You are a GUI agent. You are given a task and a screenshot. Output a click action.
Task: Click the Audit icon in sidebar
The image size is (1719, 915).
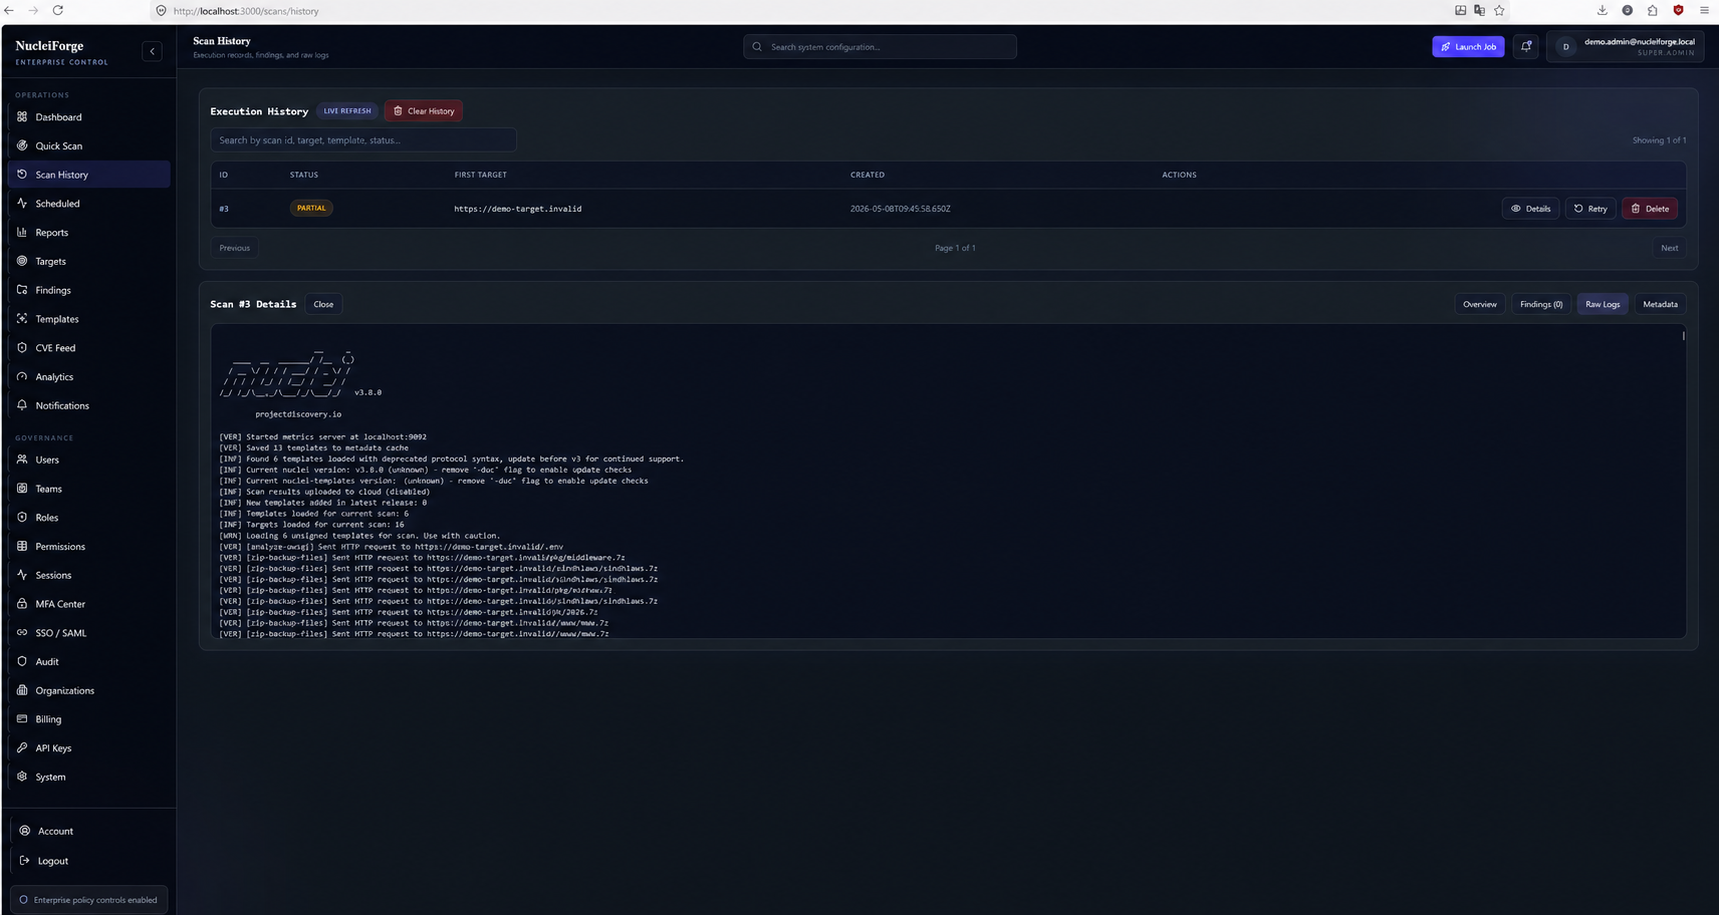[x=22, y=661]
